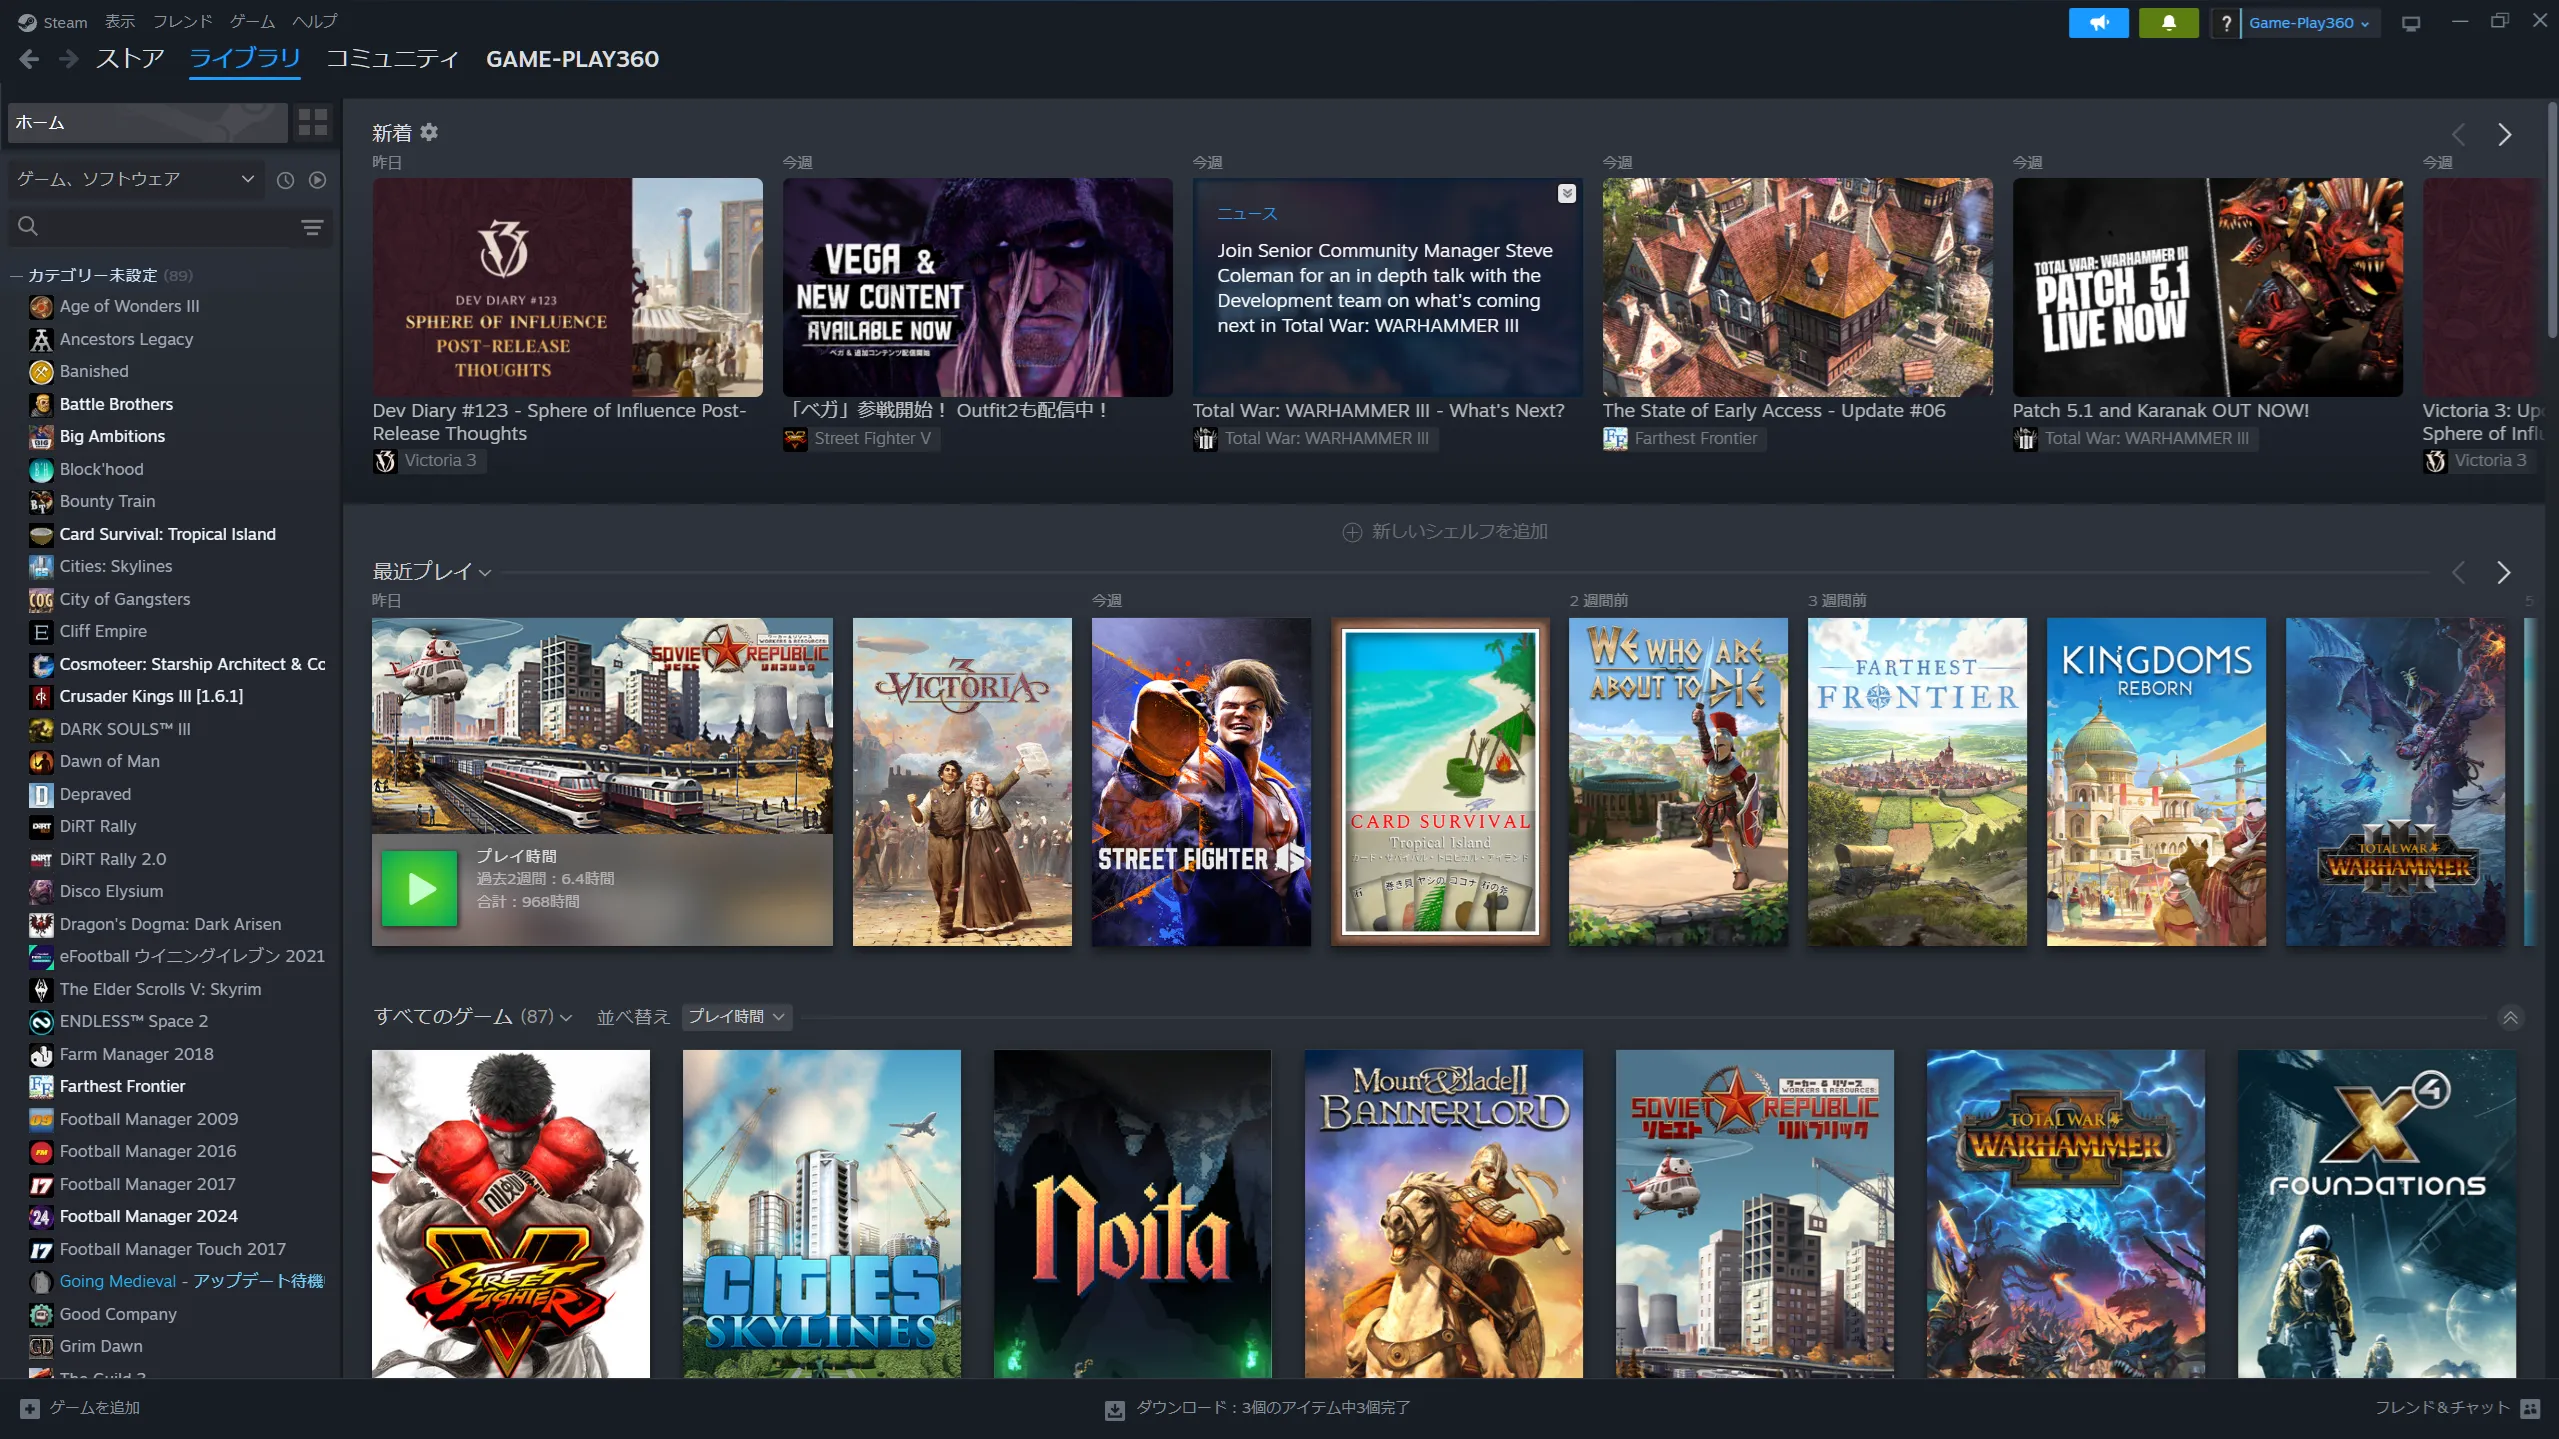The width and height of the screenshot is (2559, 1439).
Task: Open the 新着 shelf settings gear
Action: pyautogui.click(x=429, y=132)
